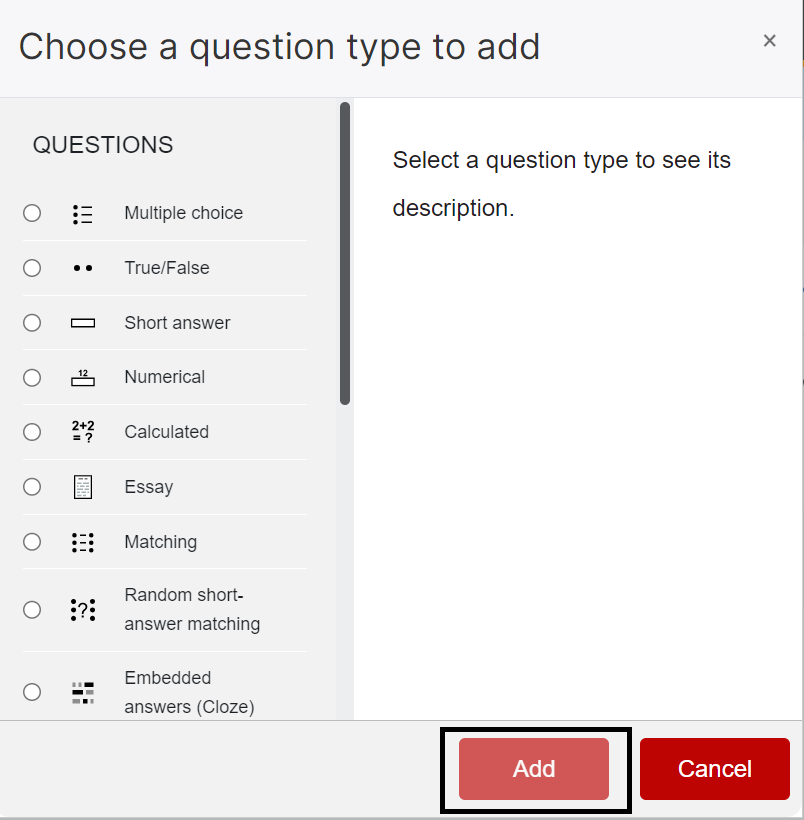Choose the Calculated question type label
Image resolution: width=804 pixels, height=820 pixels.
point(166,432)
